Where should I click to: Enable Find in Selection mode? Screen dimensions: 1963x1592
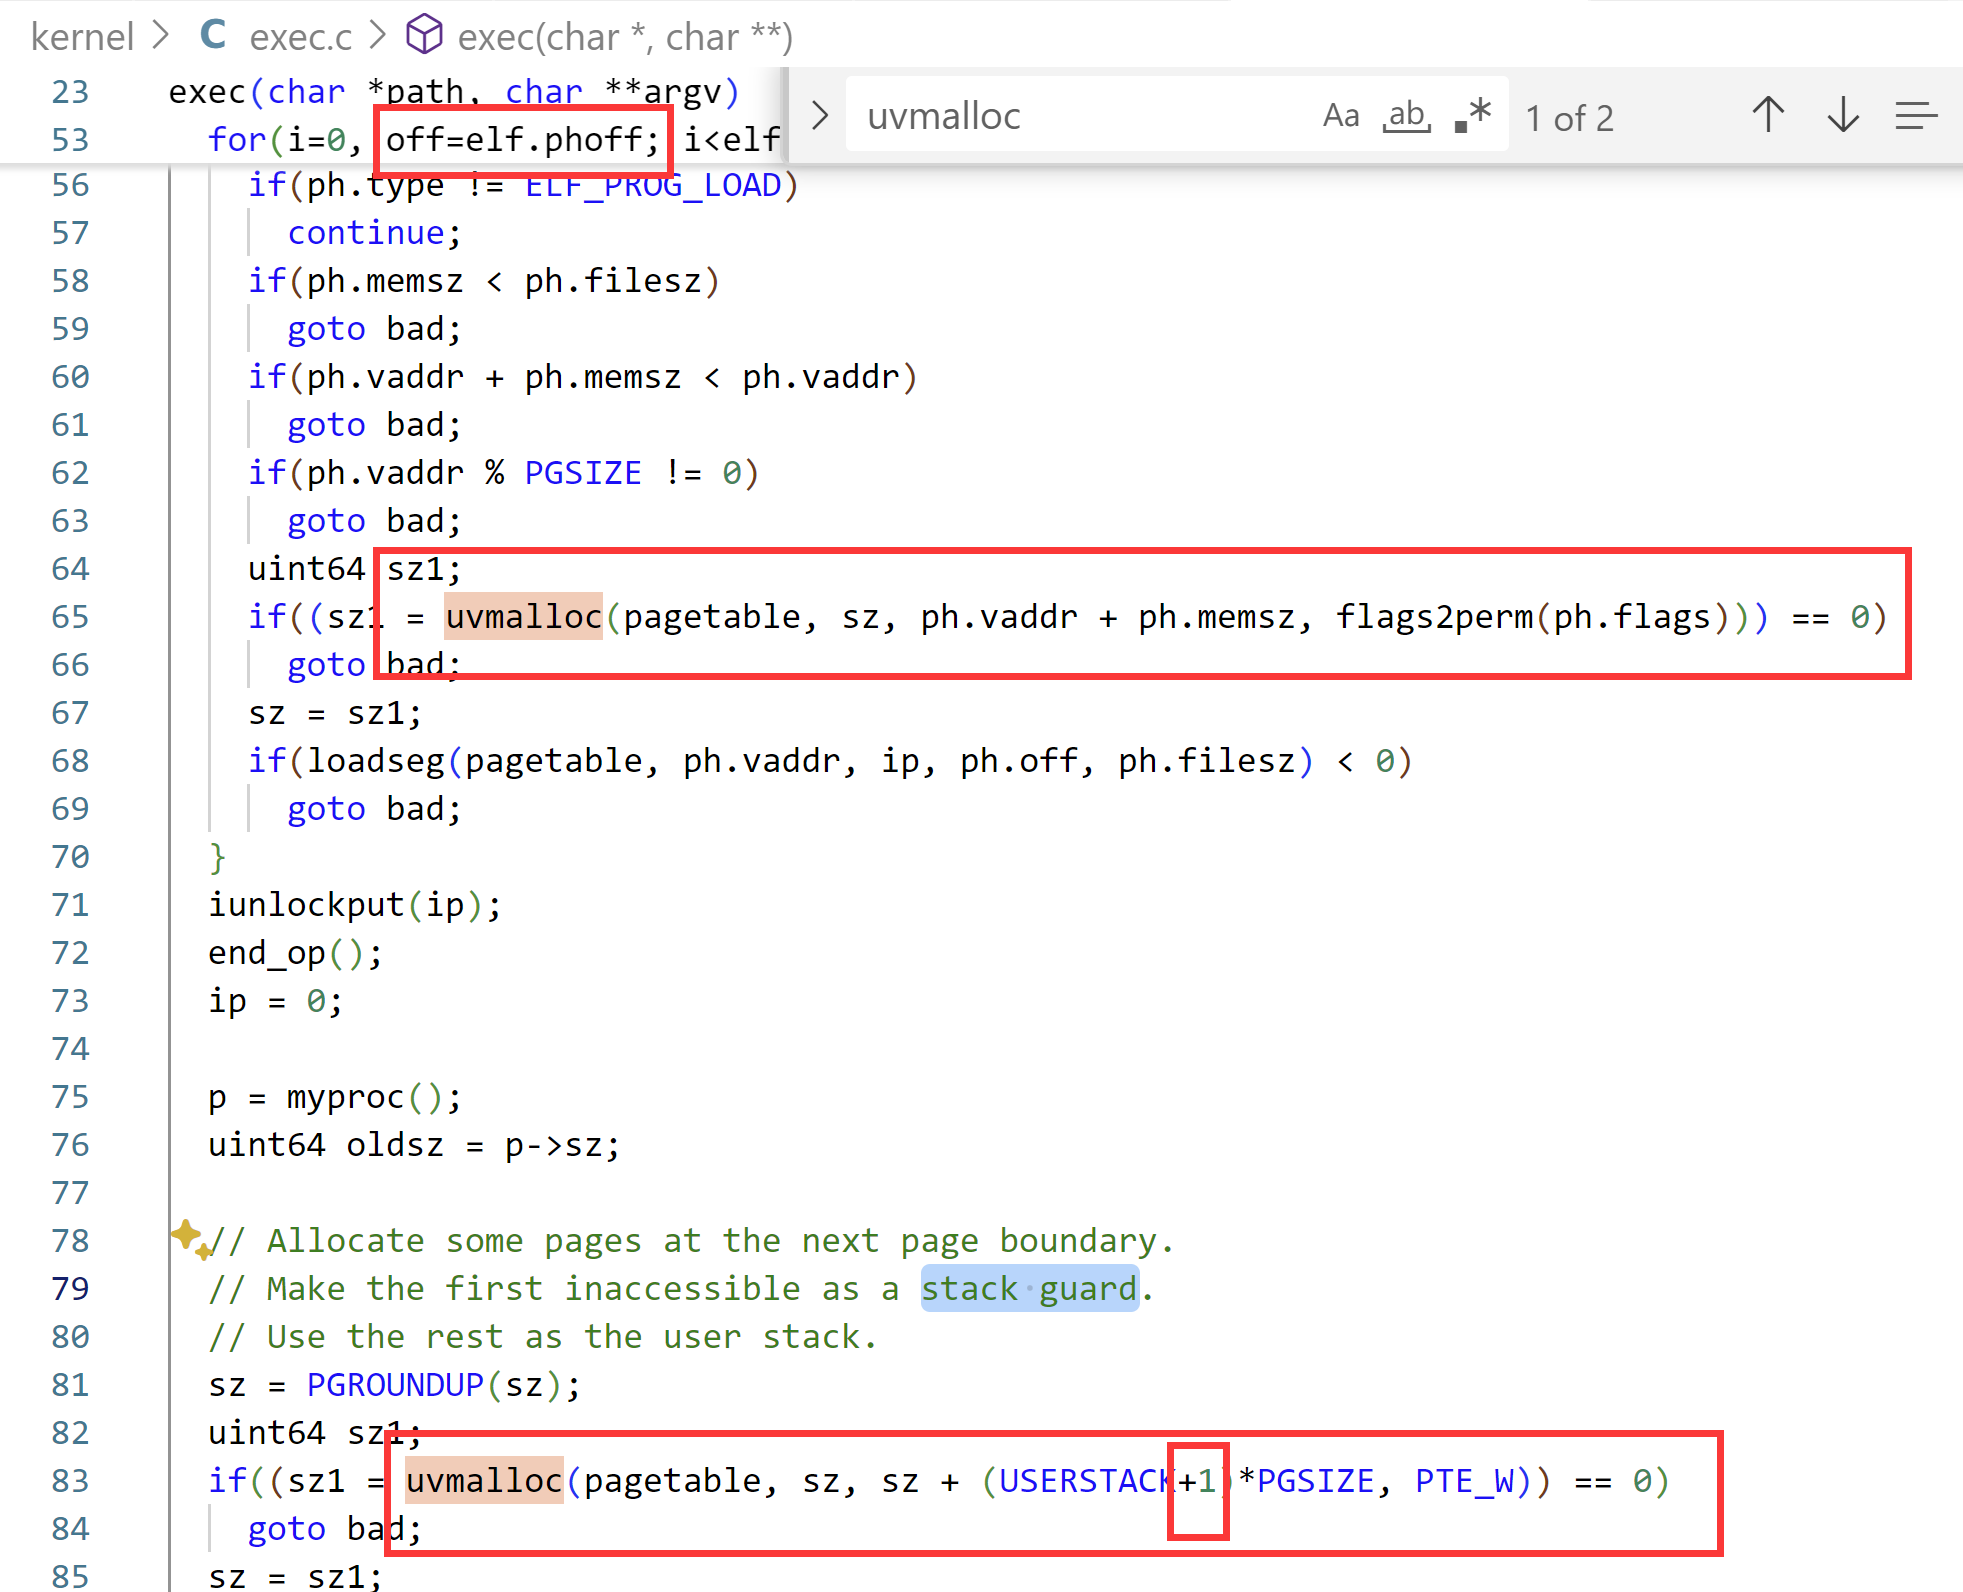1917,116
